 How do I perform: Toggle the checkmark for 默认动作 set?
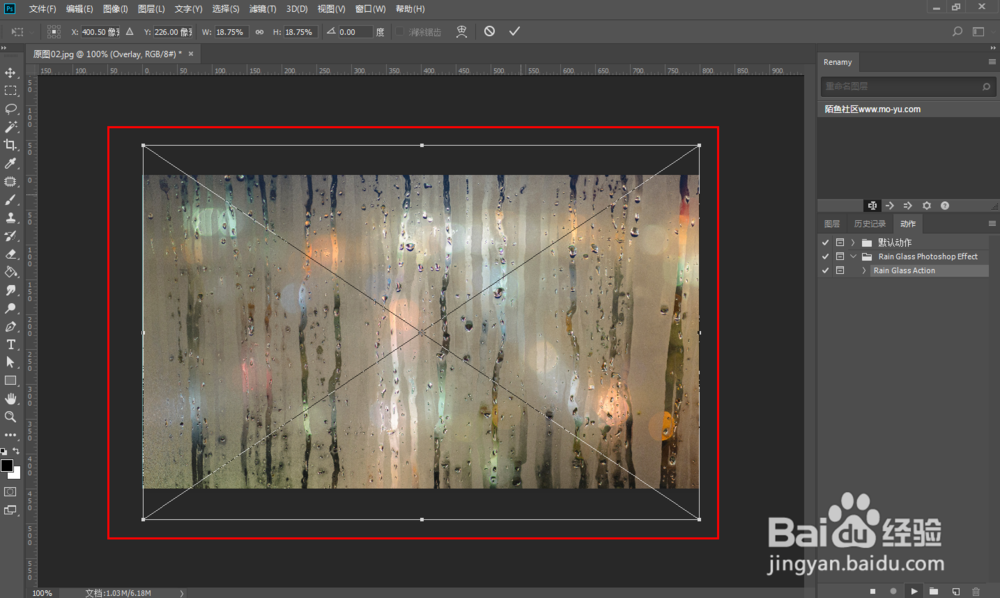point(825,242)
